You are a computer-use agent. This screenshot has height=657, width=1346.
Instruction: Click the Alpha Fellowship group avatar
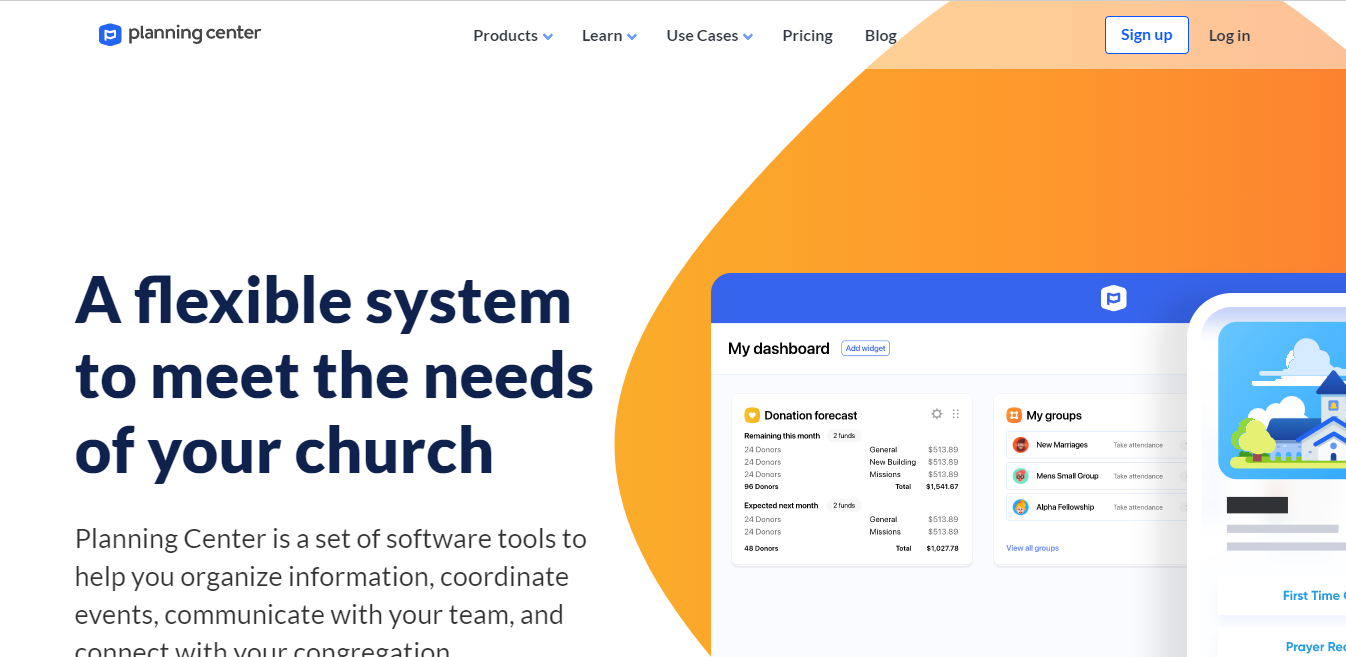coord(1020,507)
